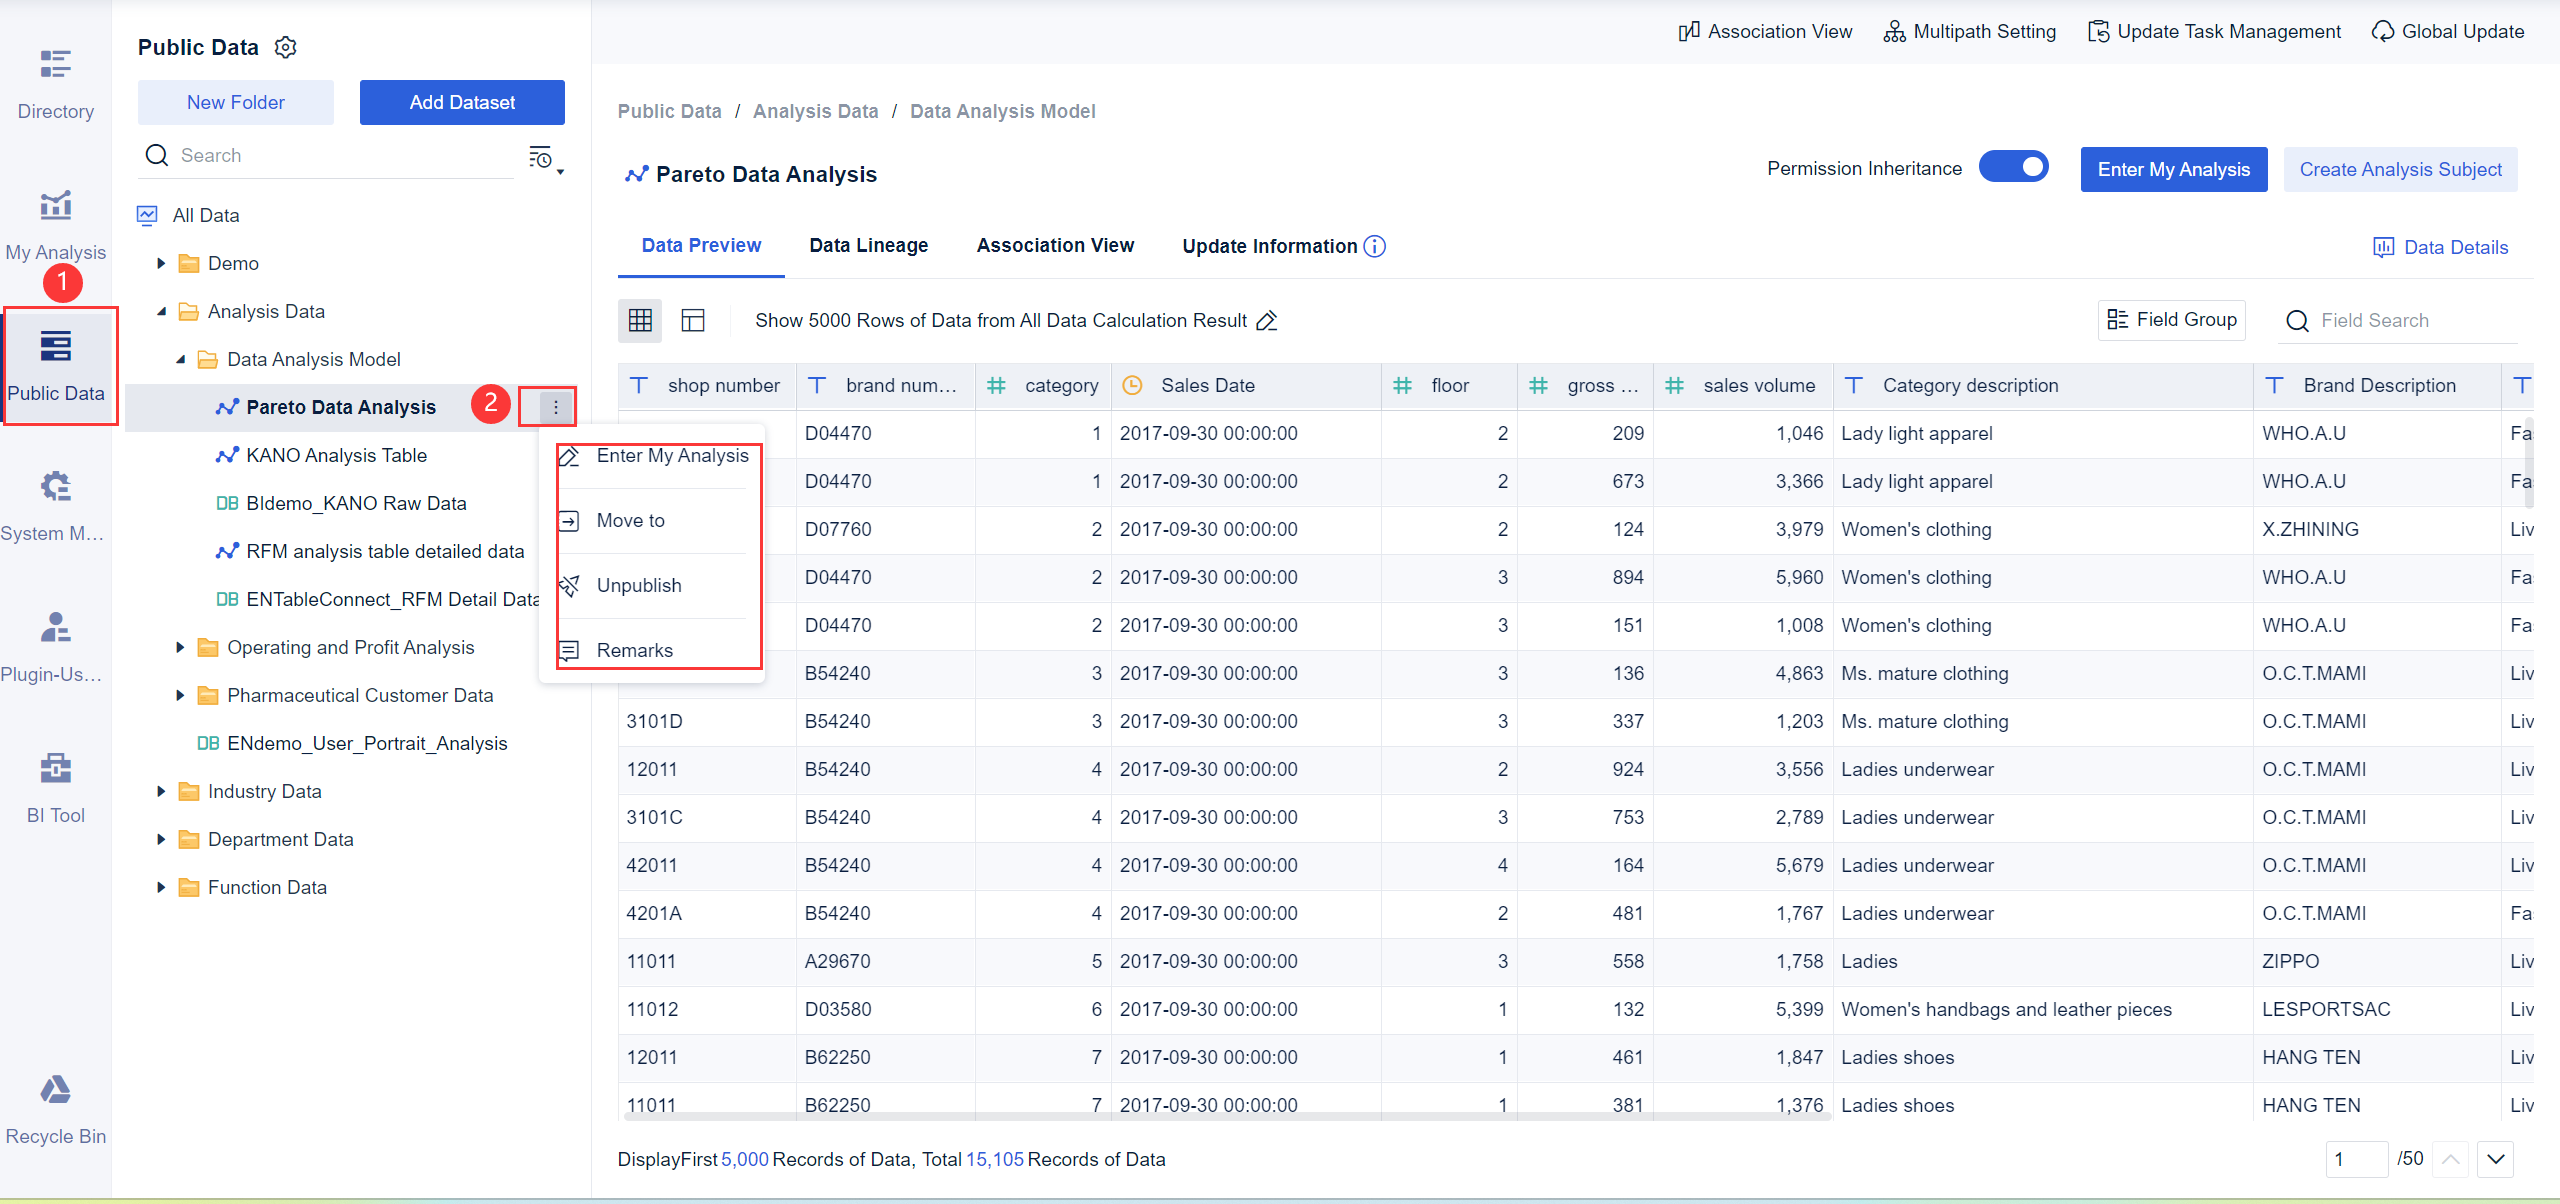Open the Field Group panel
This screenshot has height=1204, width=2560.
coord(2170,320)
